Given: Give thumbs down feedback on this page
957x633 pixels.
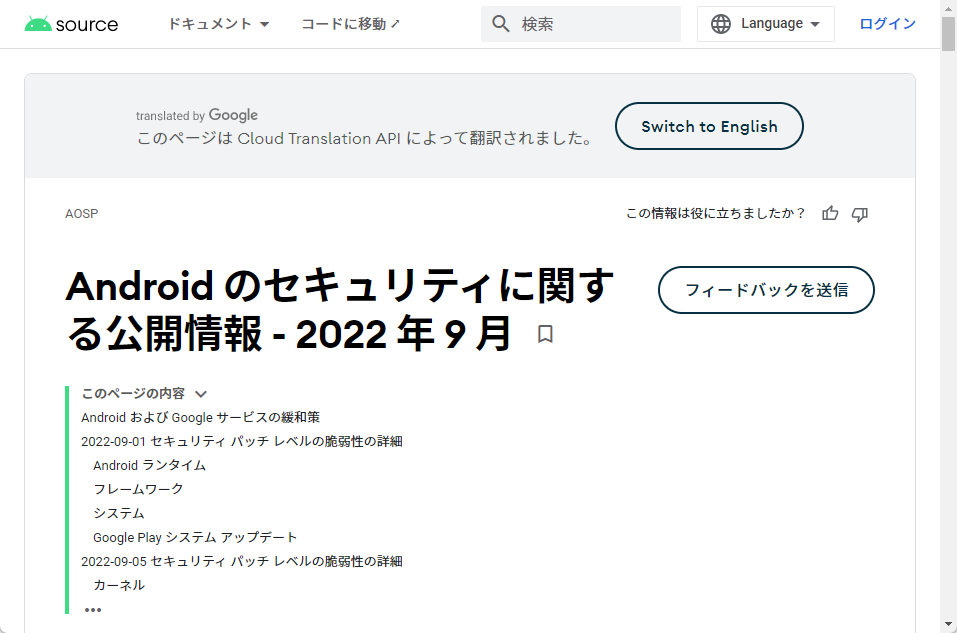Looking at the screenshot, I should point(859,213).
